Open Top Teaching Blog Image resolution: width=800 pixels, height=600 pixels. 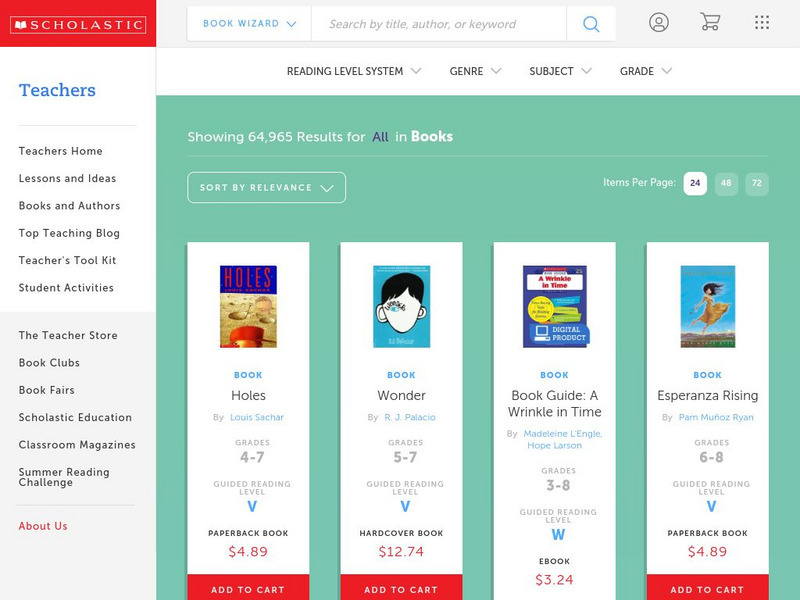pyautogui.click(x=69, y=233)
